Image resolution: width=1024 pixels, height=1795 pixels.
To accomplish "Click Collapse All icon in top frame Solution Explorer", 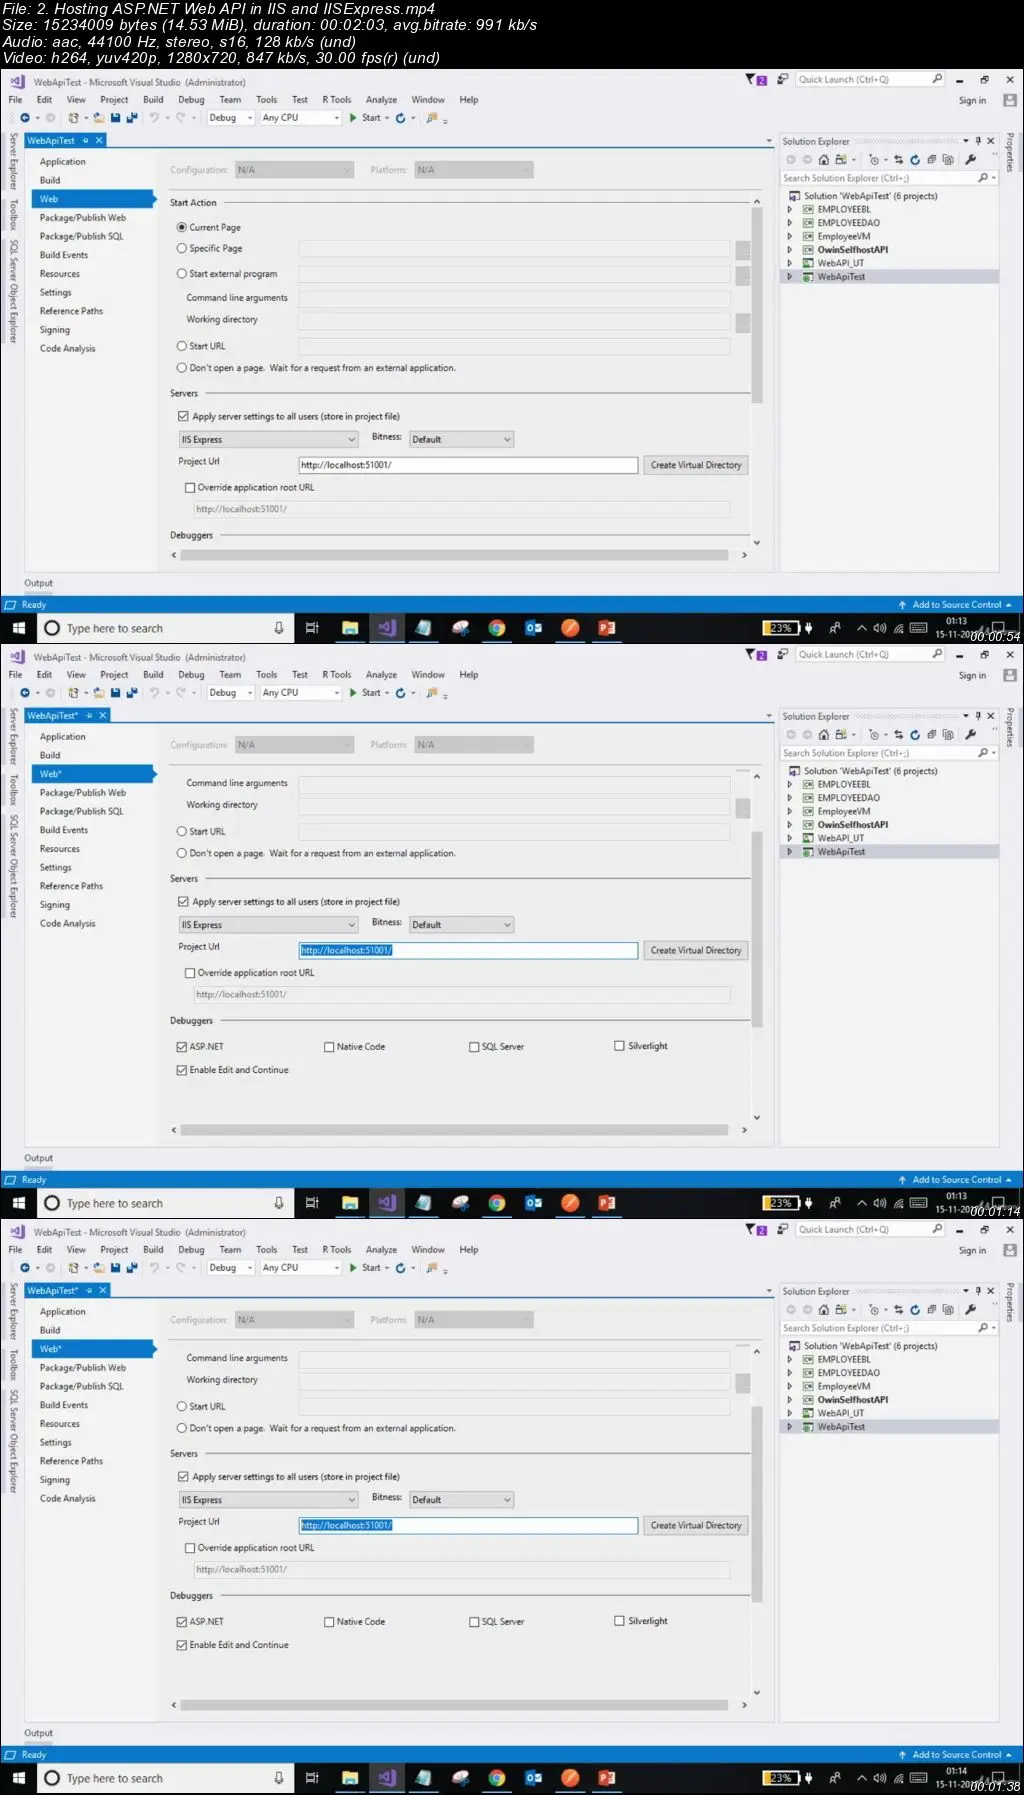I will (x=931, y=160).
